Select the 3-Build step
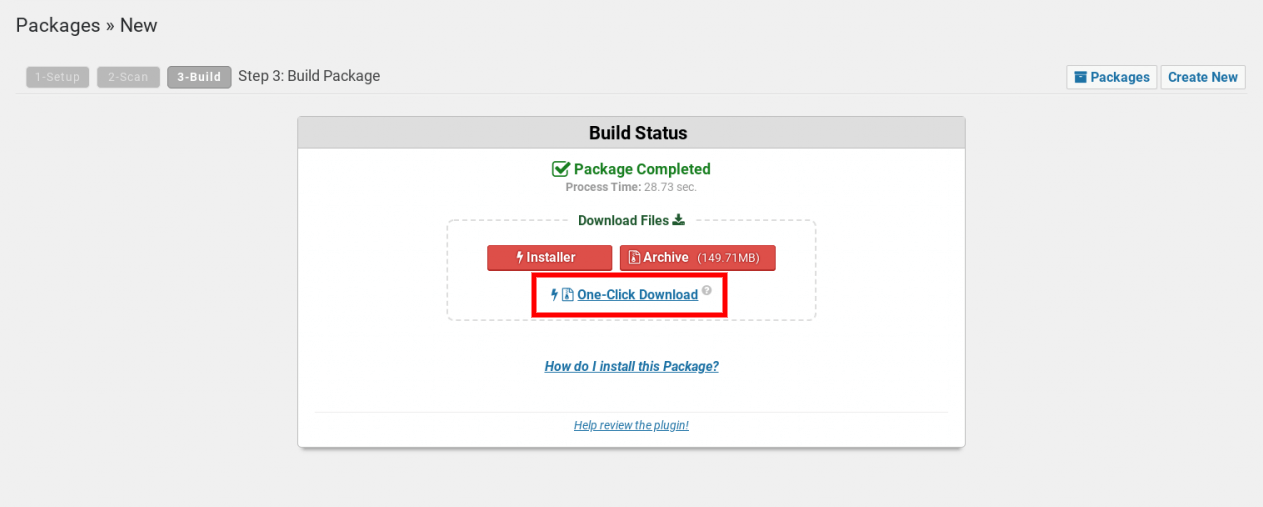Viewport: 1263px width, 507px height. (x=199, y=77)
